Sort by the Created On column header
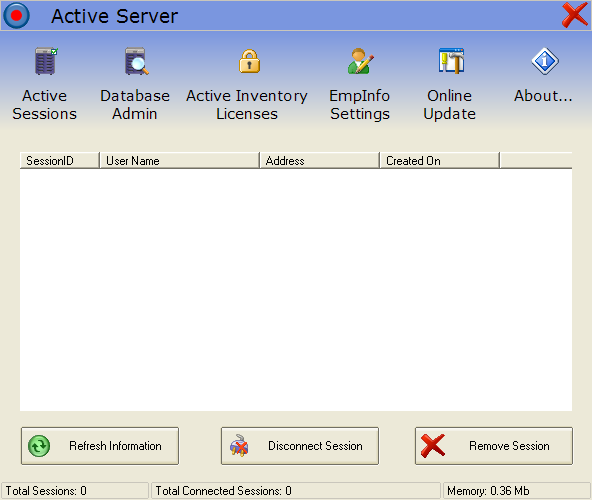The image size is (592, 500). click(439, 160)
